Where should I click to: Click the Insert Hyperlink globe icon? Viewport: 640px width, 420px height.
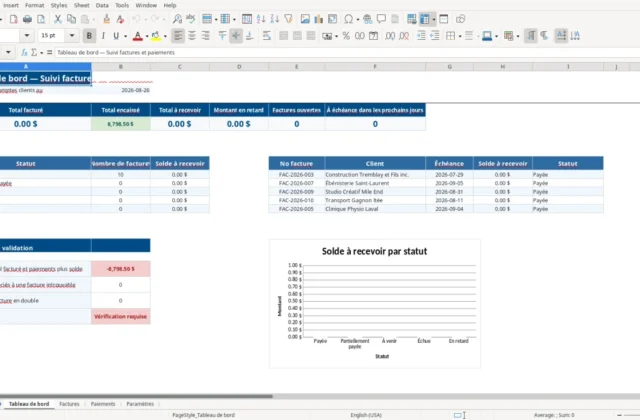367,19
